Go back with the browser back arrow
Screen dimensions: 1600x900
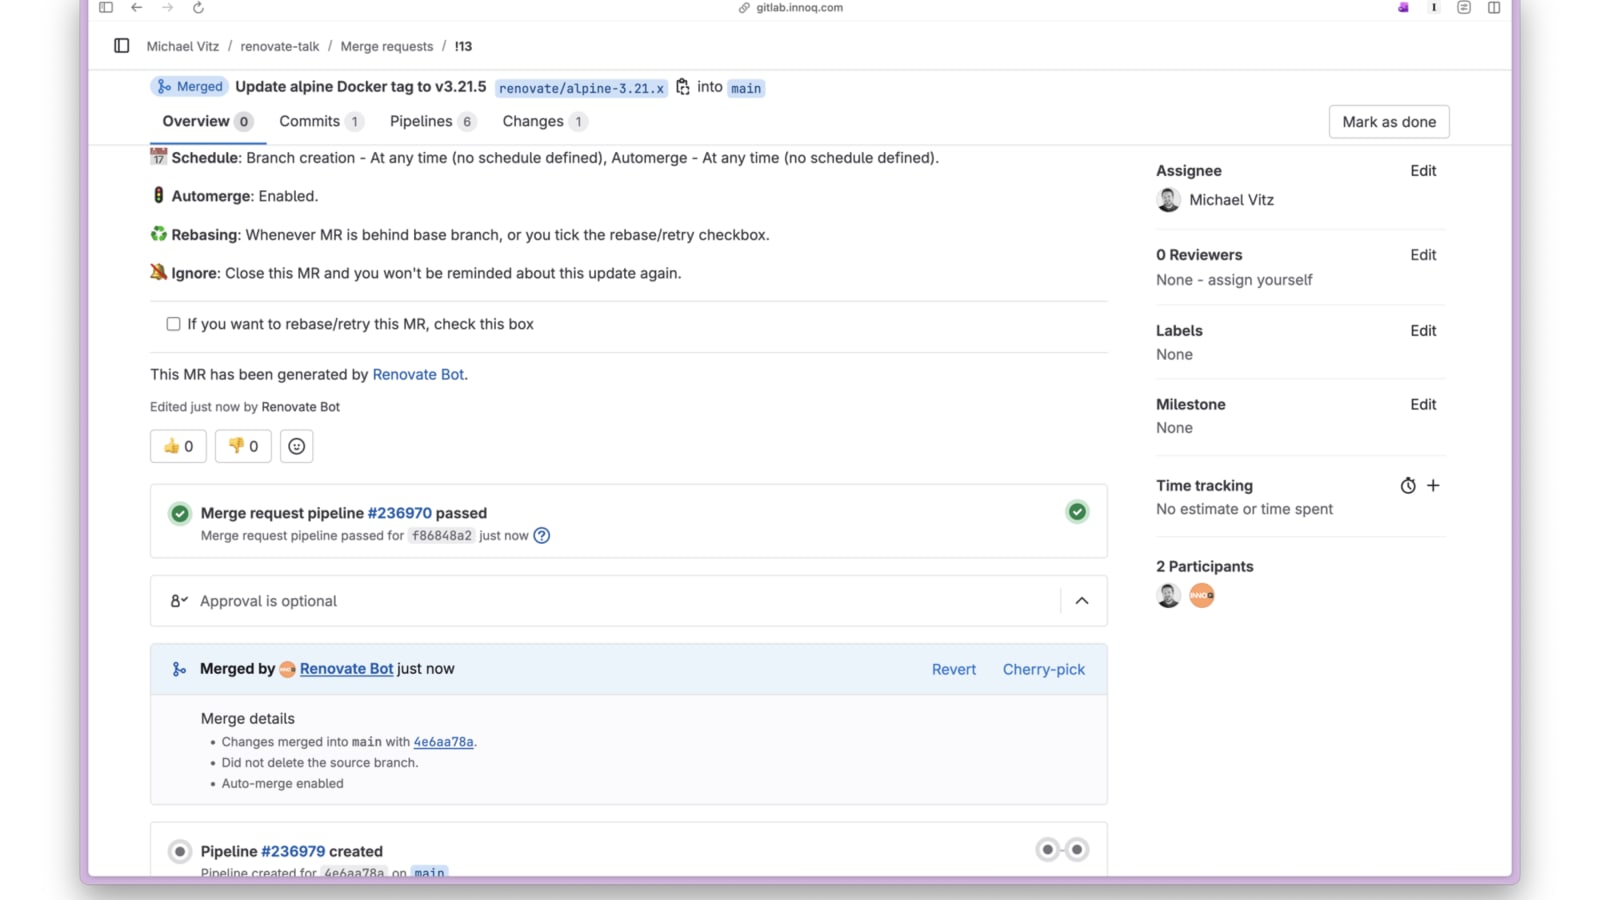(x=137, y=8)
